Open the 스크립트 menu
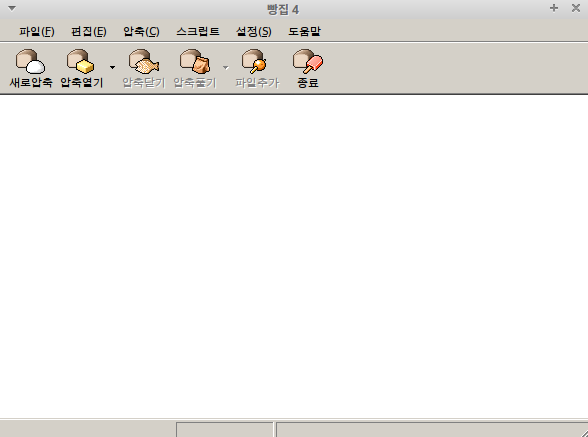Viewport: 588px width, 437px height. tap(198, 32)
